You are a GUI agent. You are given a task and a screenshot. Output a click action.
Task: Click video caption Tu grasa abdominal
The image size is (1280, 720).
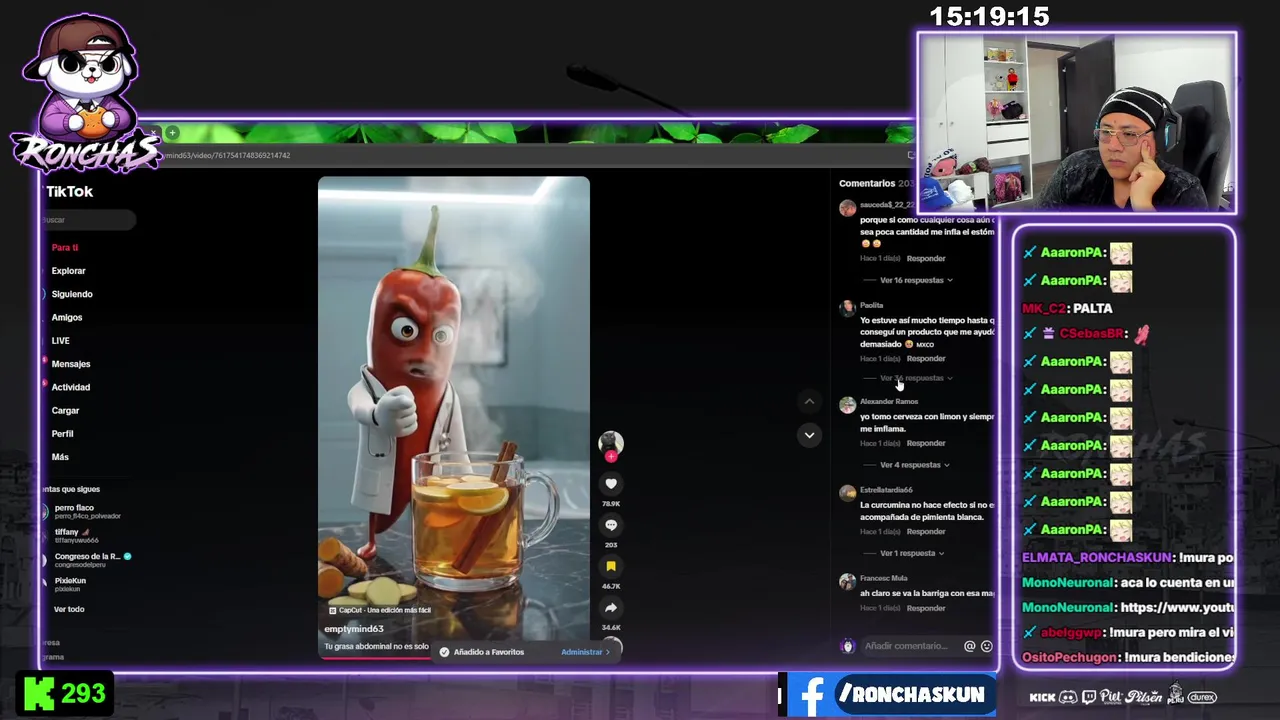click(376, 647)
